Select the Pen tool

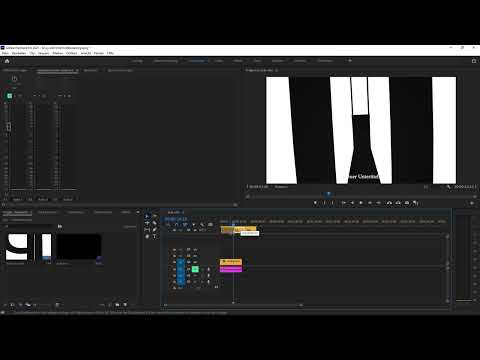(x=154, y=230)
